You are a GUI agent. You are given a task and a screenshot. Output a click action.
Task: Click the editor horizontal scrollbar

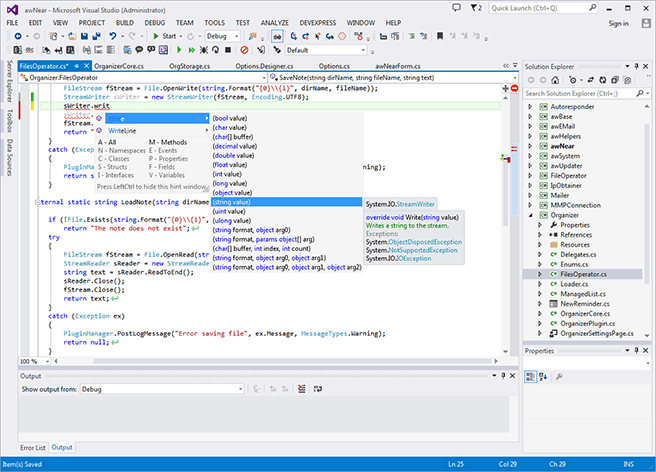pyautogui.click(x=280, y=361)
